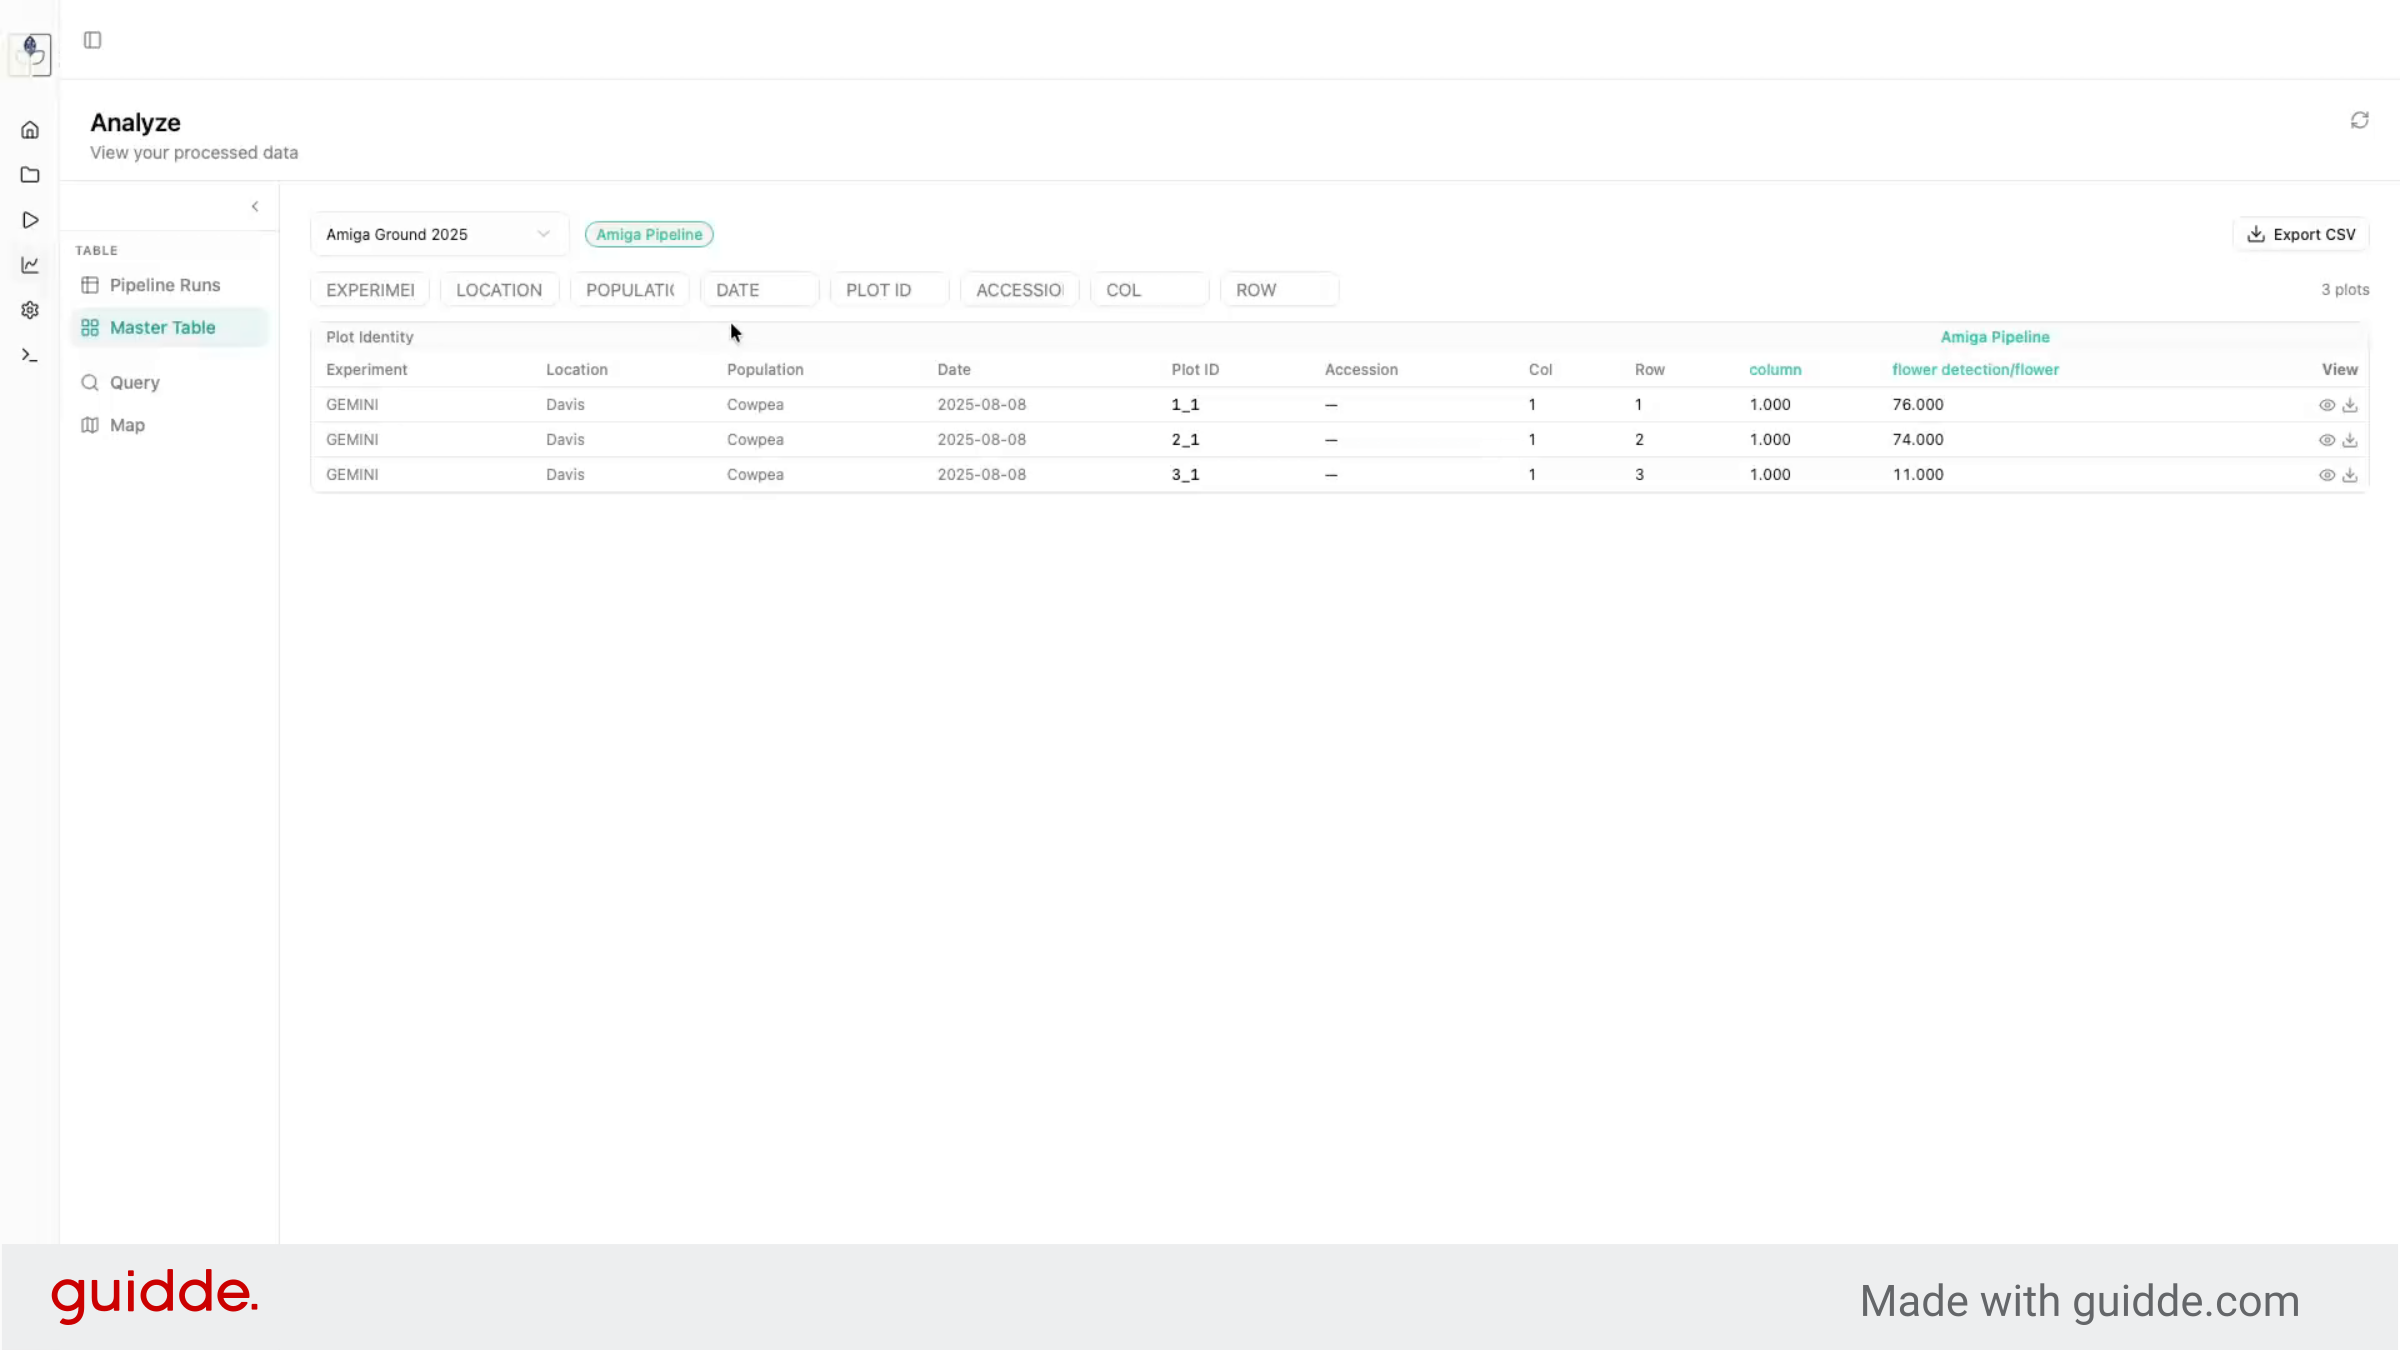This screenshot has width=2400, height=1350.
Task: Click the Plot Identity group header
Action: click(369, 337)
